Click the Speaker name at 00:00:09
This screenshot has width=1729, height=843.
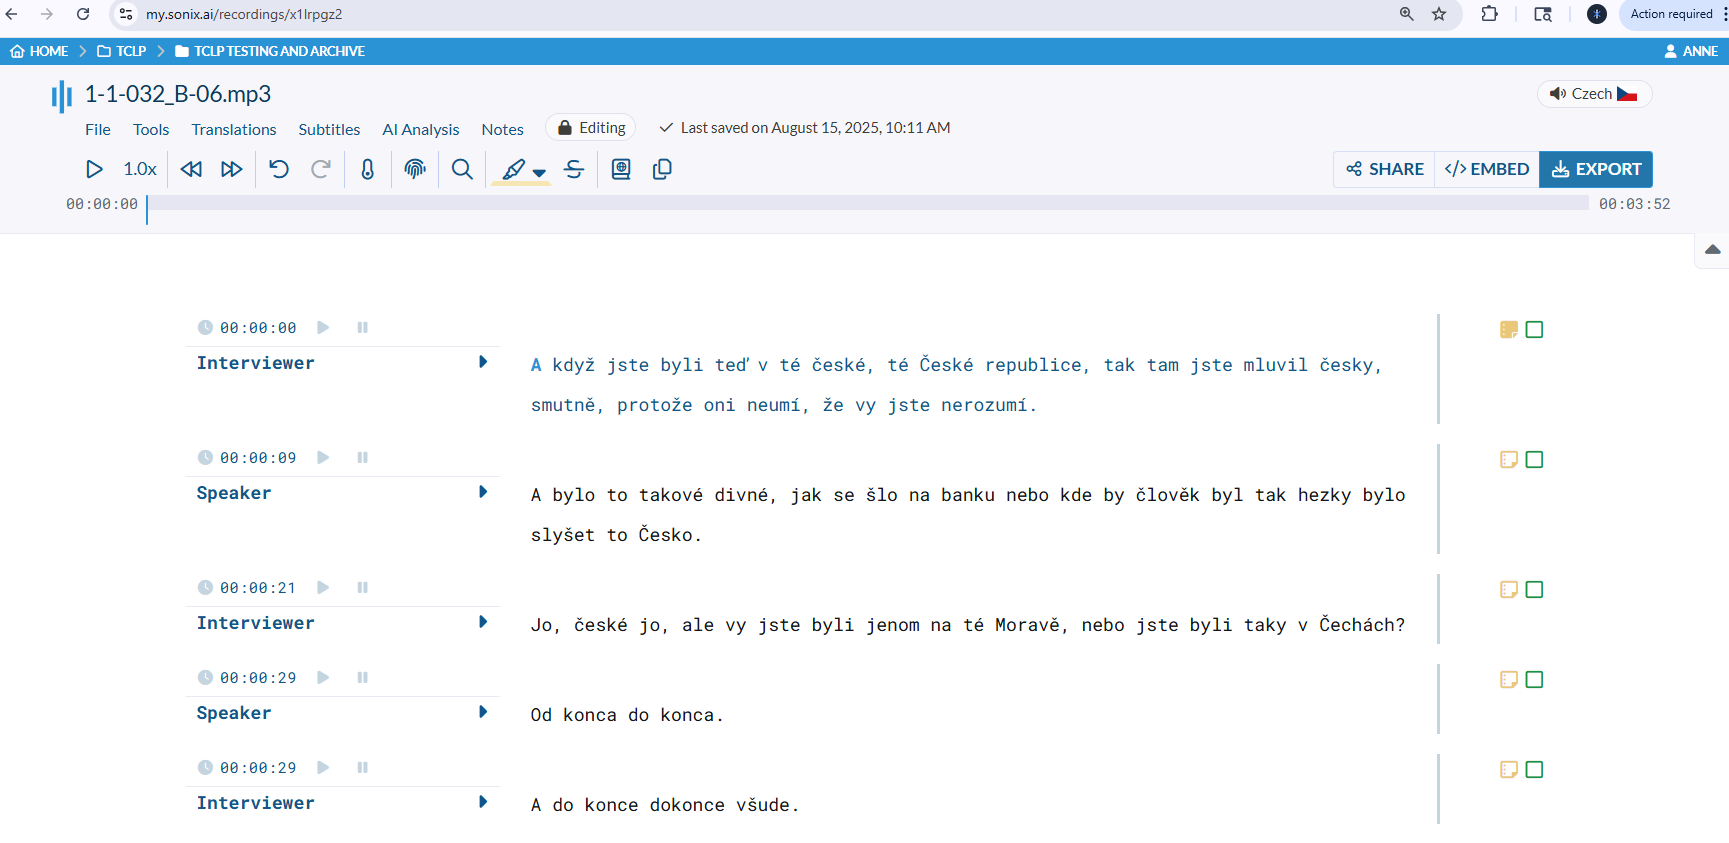pos(234,493)
